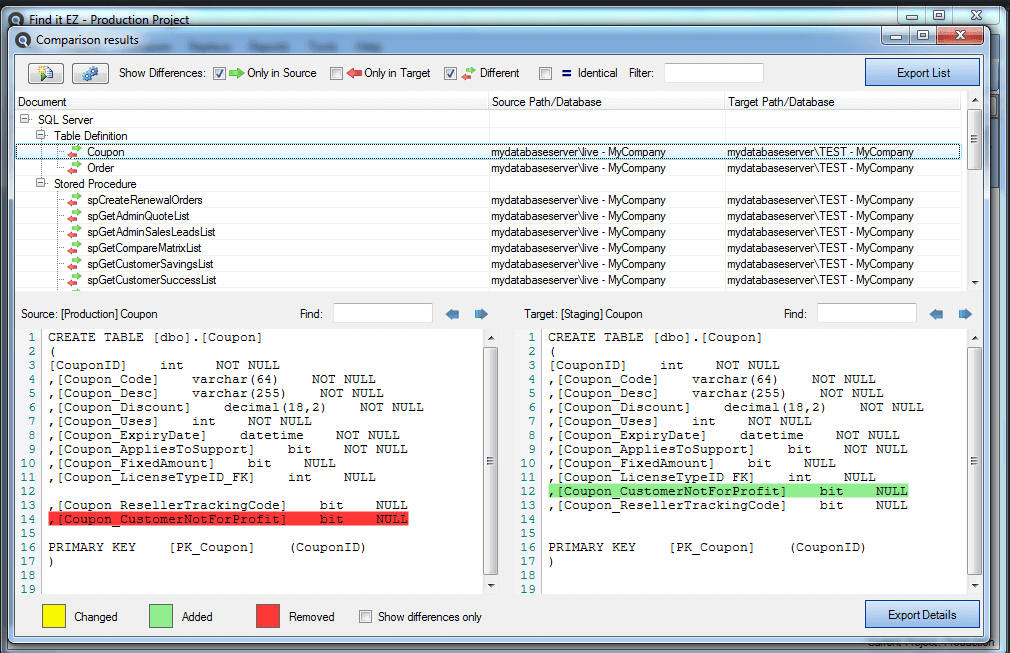This screenshot has height=653, width=1010.
Task: Collapse the Table Definition node
Action: pos(41,136)
